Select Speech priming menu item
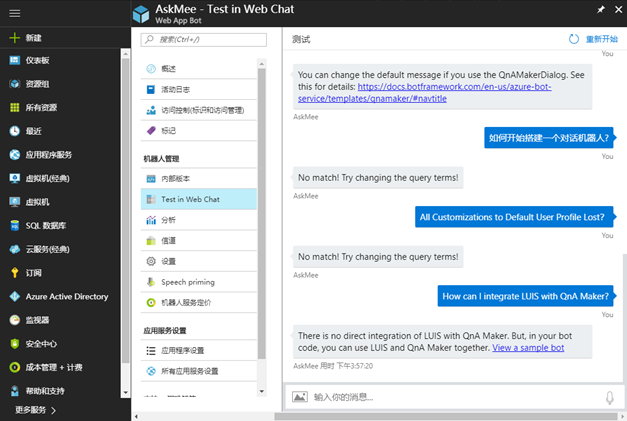Viewport: 627px width, 421px height. (x=199, y=282)
